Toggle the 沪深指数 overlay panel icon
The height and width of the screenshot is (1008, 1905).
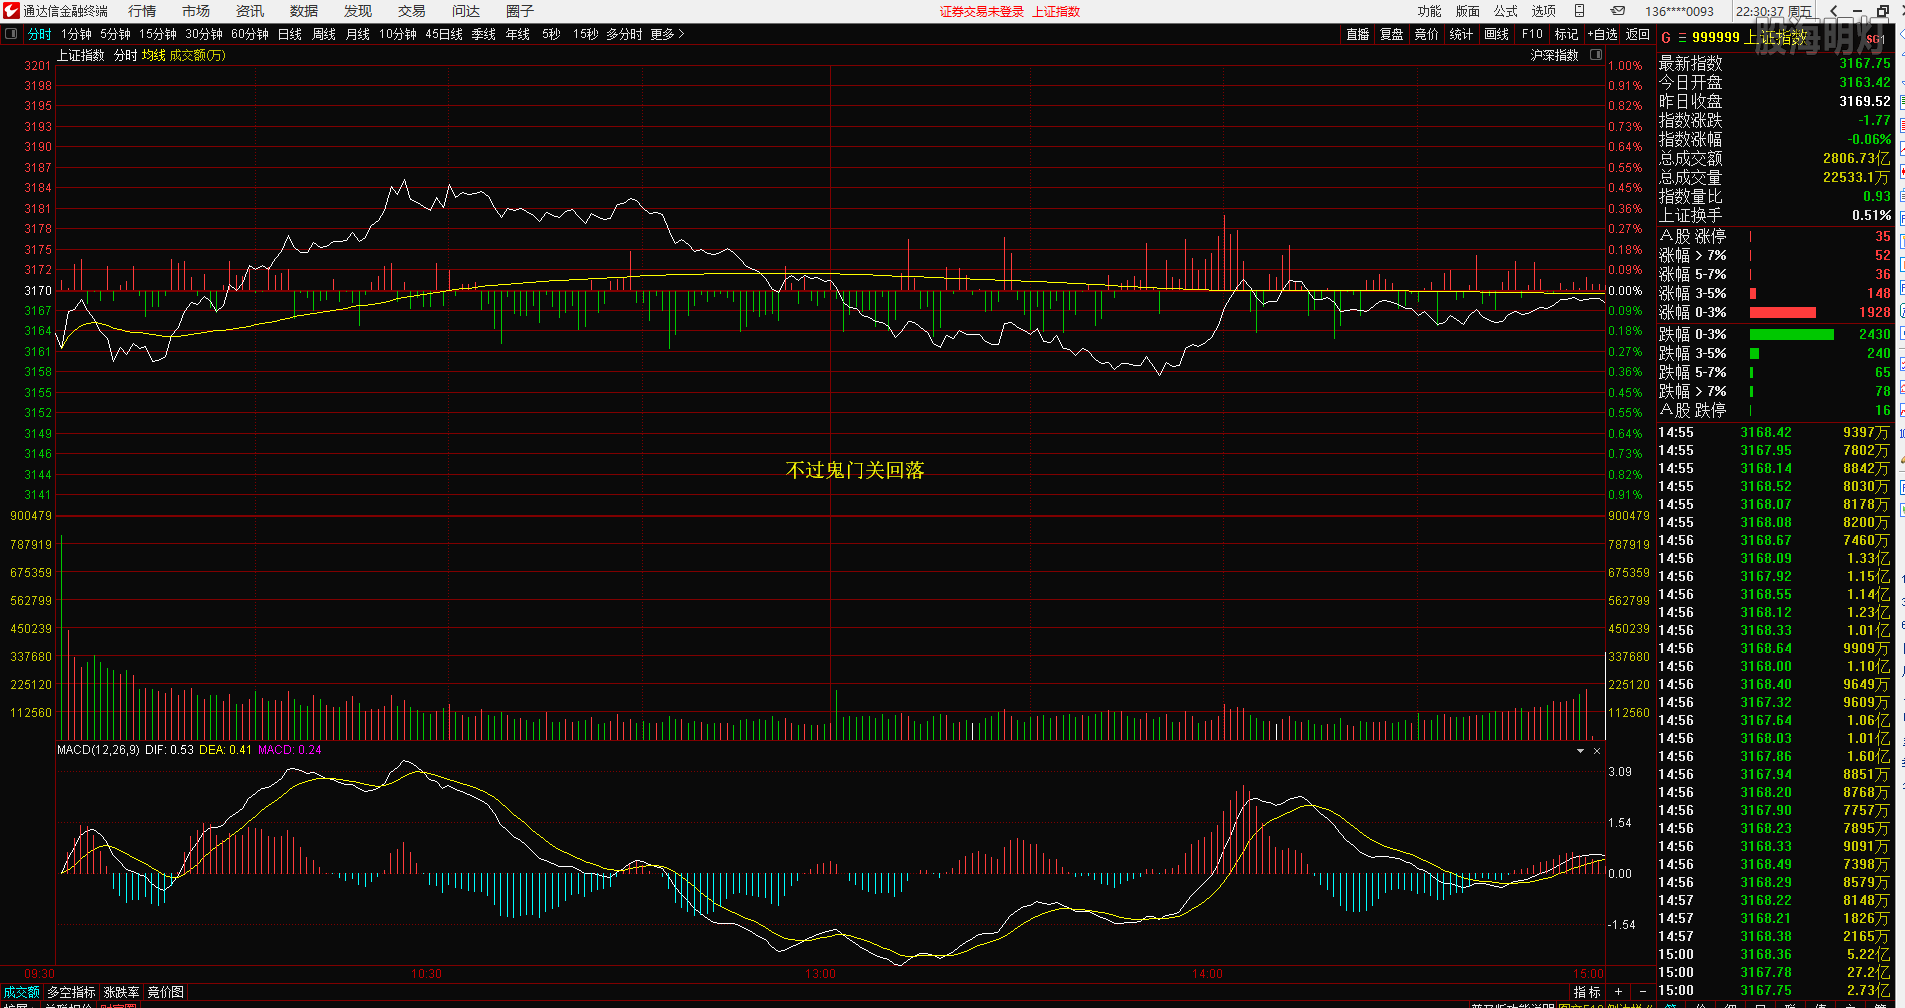click(1596, 55)
